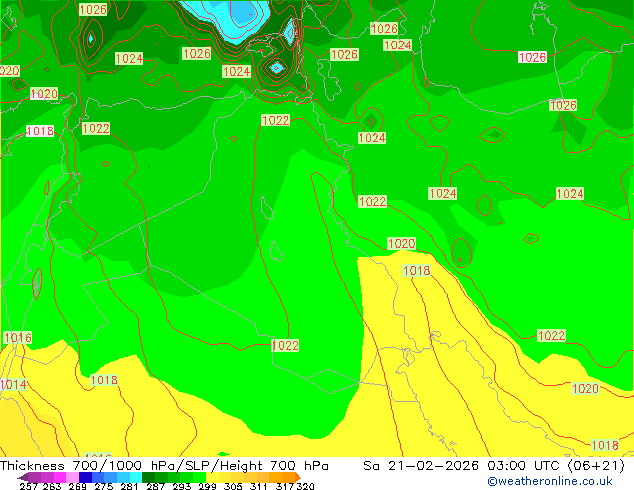Select the legend value 281
This screenshot has height=490, width=634.
tap(129, 486)
